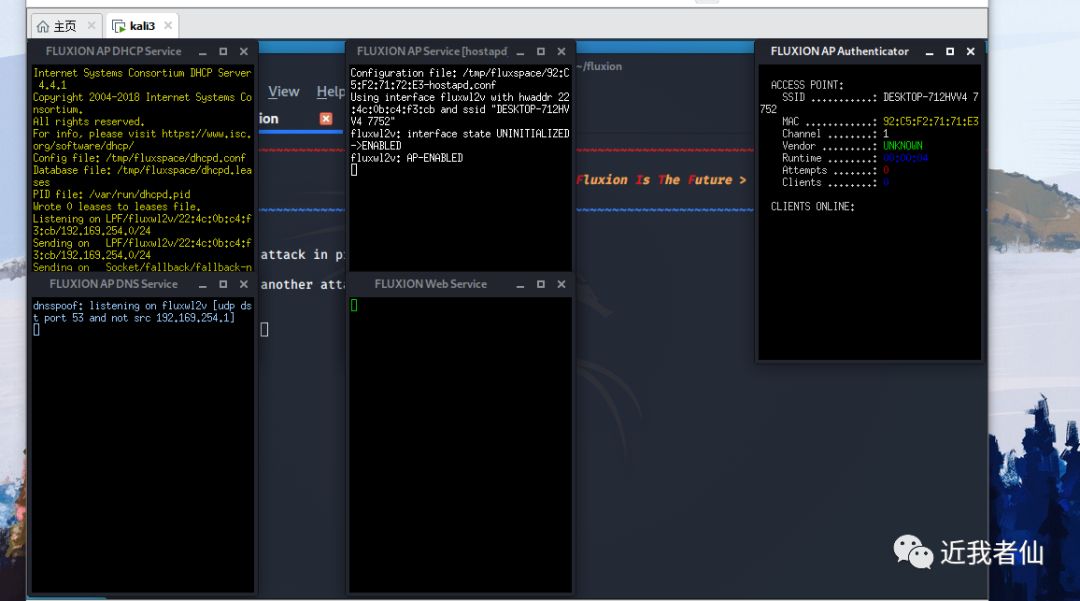This screenshot has width=1080, height=601.
Task: Click the green cursor in FLUXION Web Service
Action: tap(354, 305)
